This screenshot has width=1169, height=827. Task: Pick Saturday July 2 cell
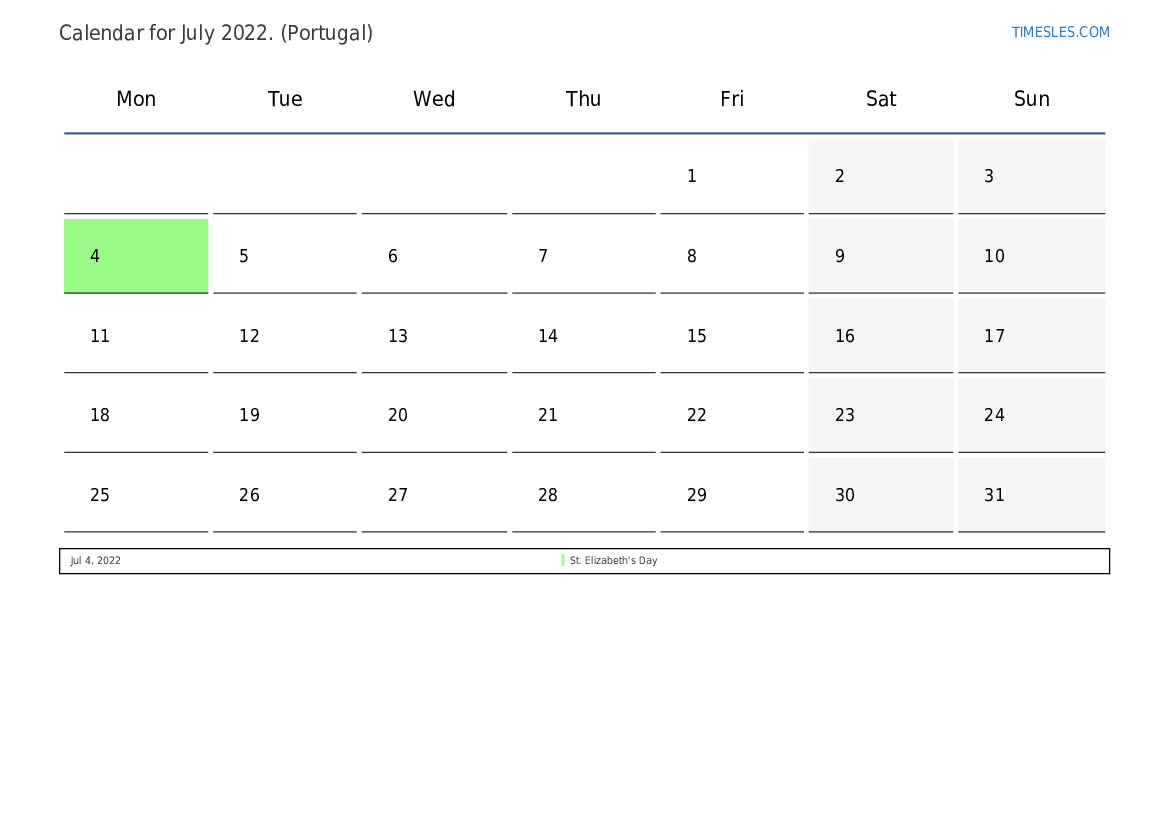881,176
